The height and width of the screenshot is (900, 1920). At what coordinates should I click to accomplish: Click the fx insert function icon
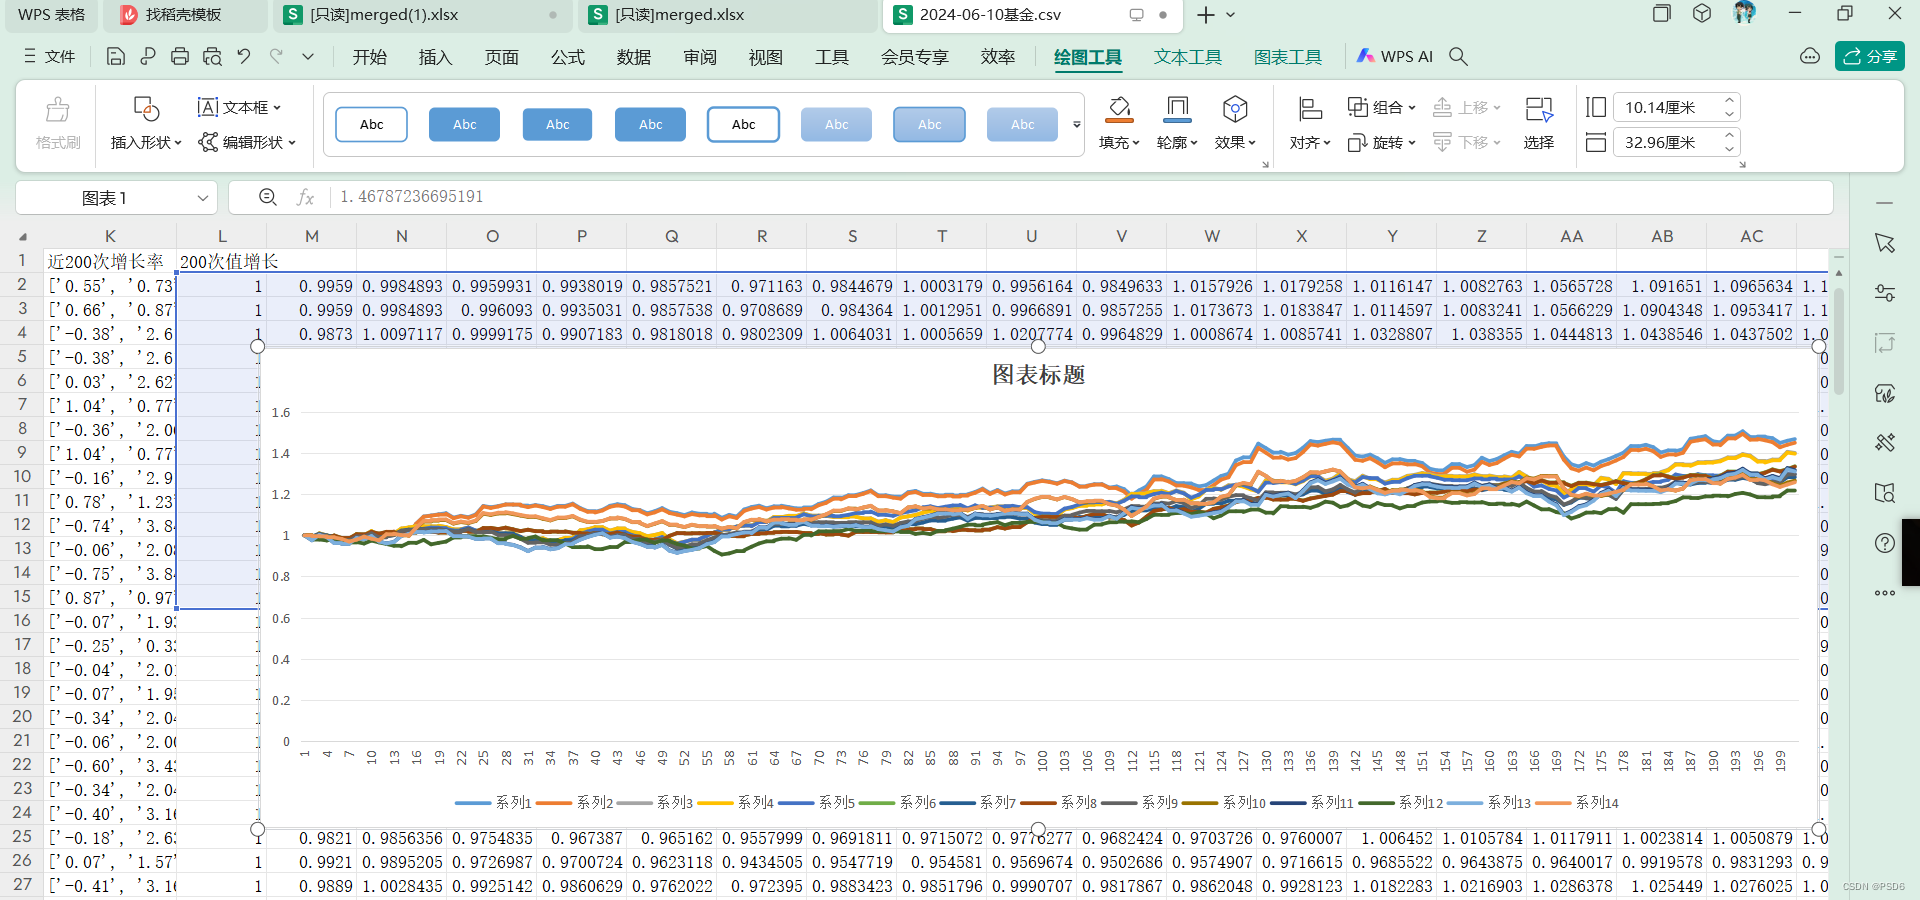tap(306, 197)
